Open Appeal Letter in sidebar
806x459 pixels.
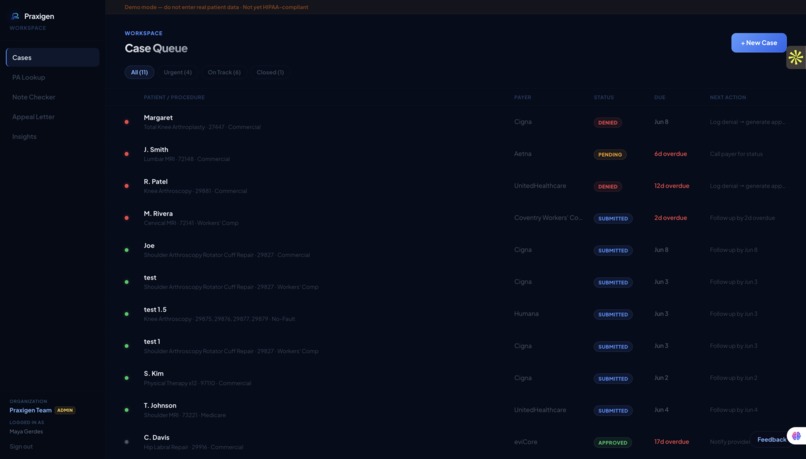tap(33, 117)
